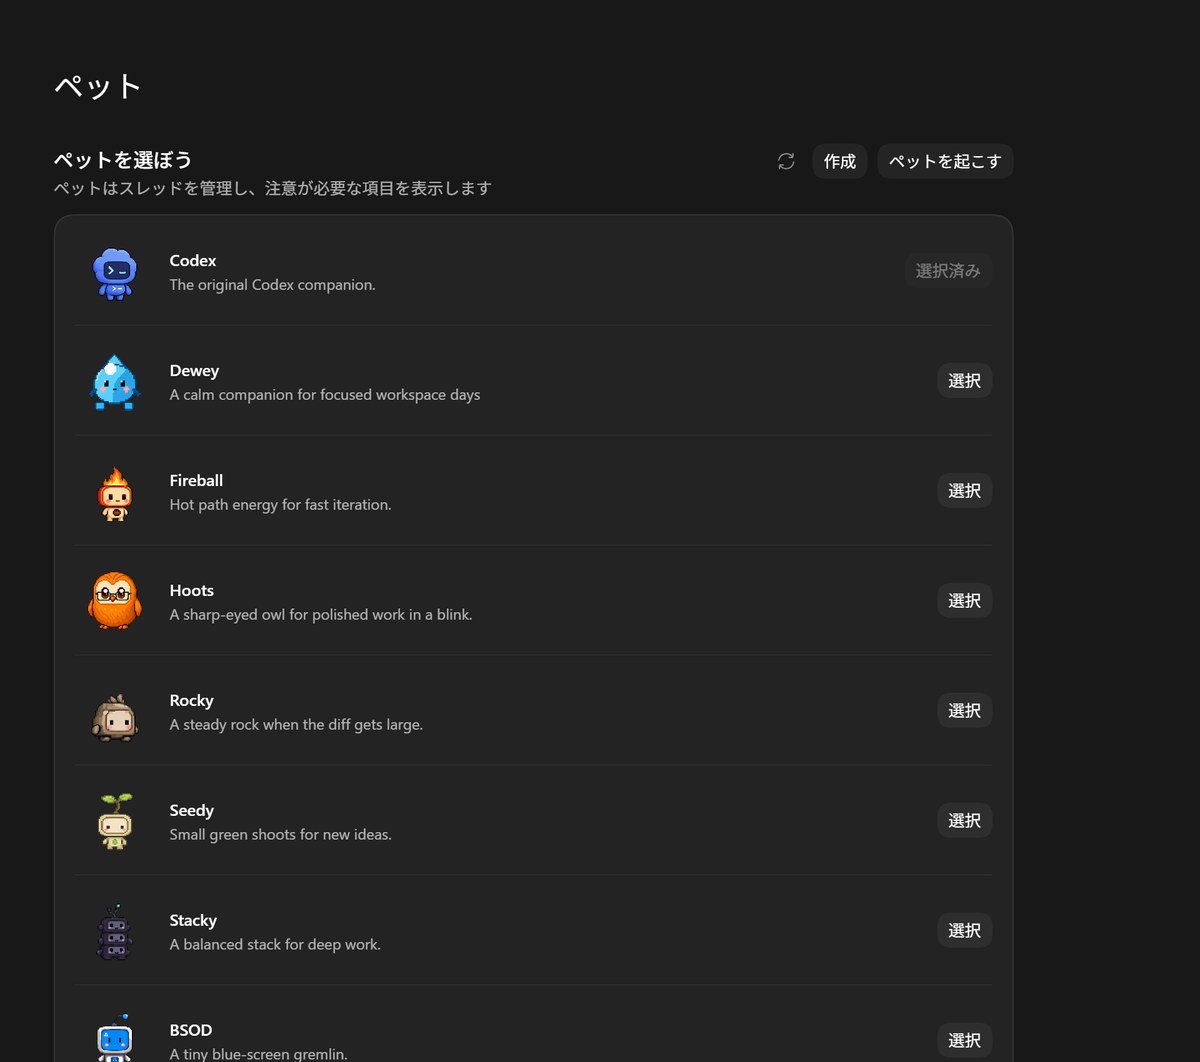1200x1062 pixels.
Task: Pick Stacky via its 選択 button
Action: 964,931
